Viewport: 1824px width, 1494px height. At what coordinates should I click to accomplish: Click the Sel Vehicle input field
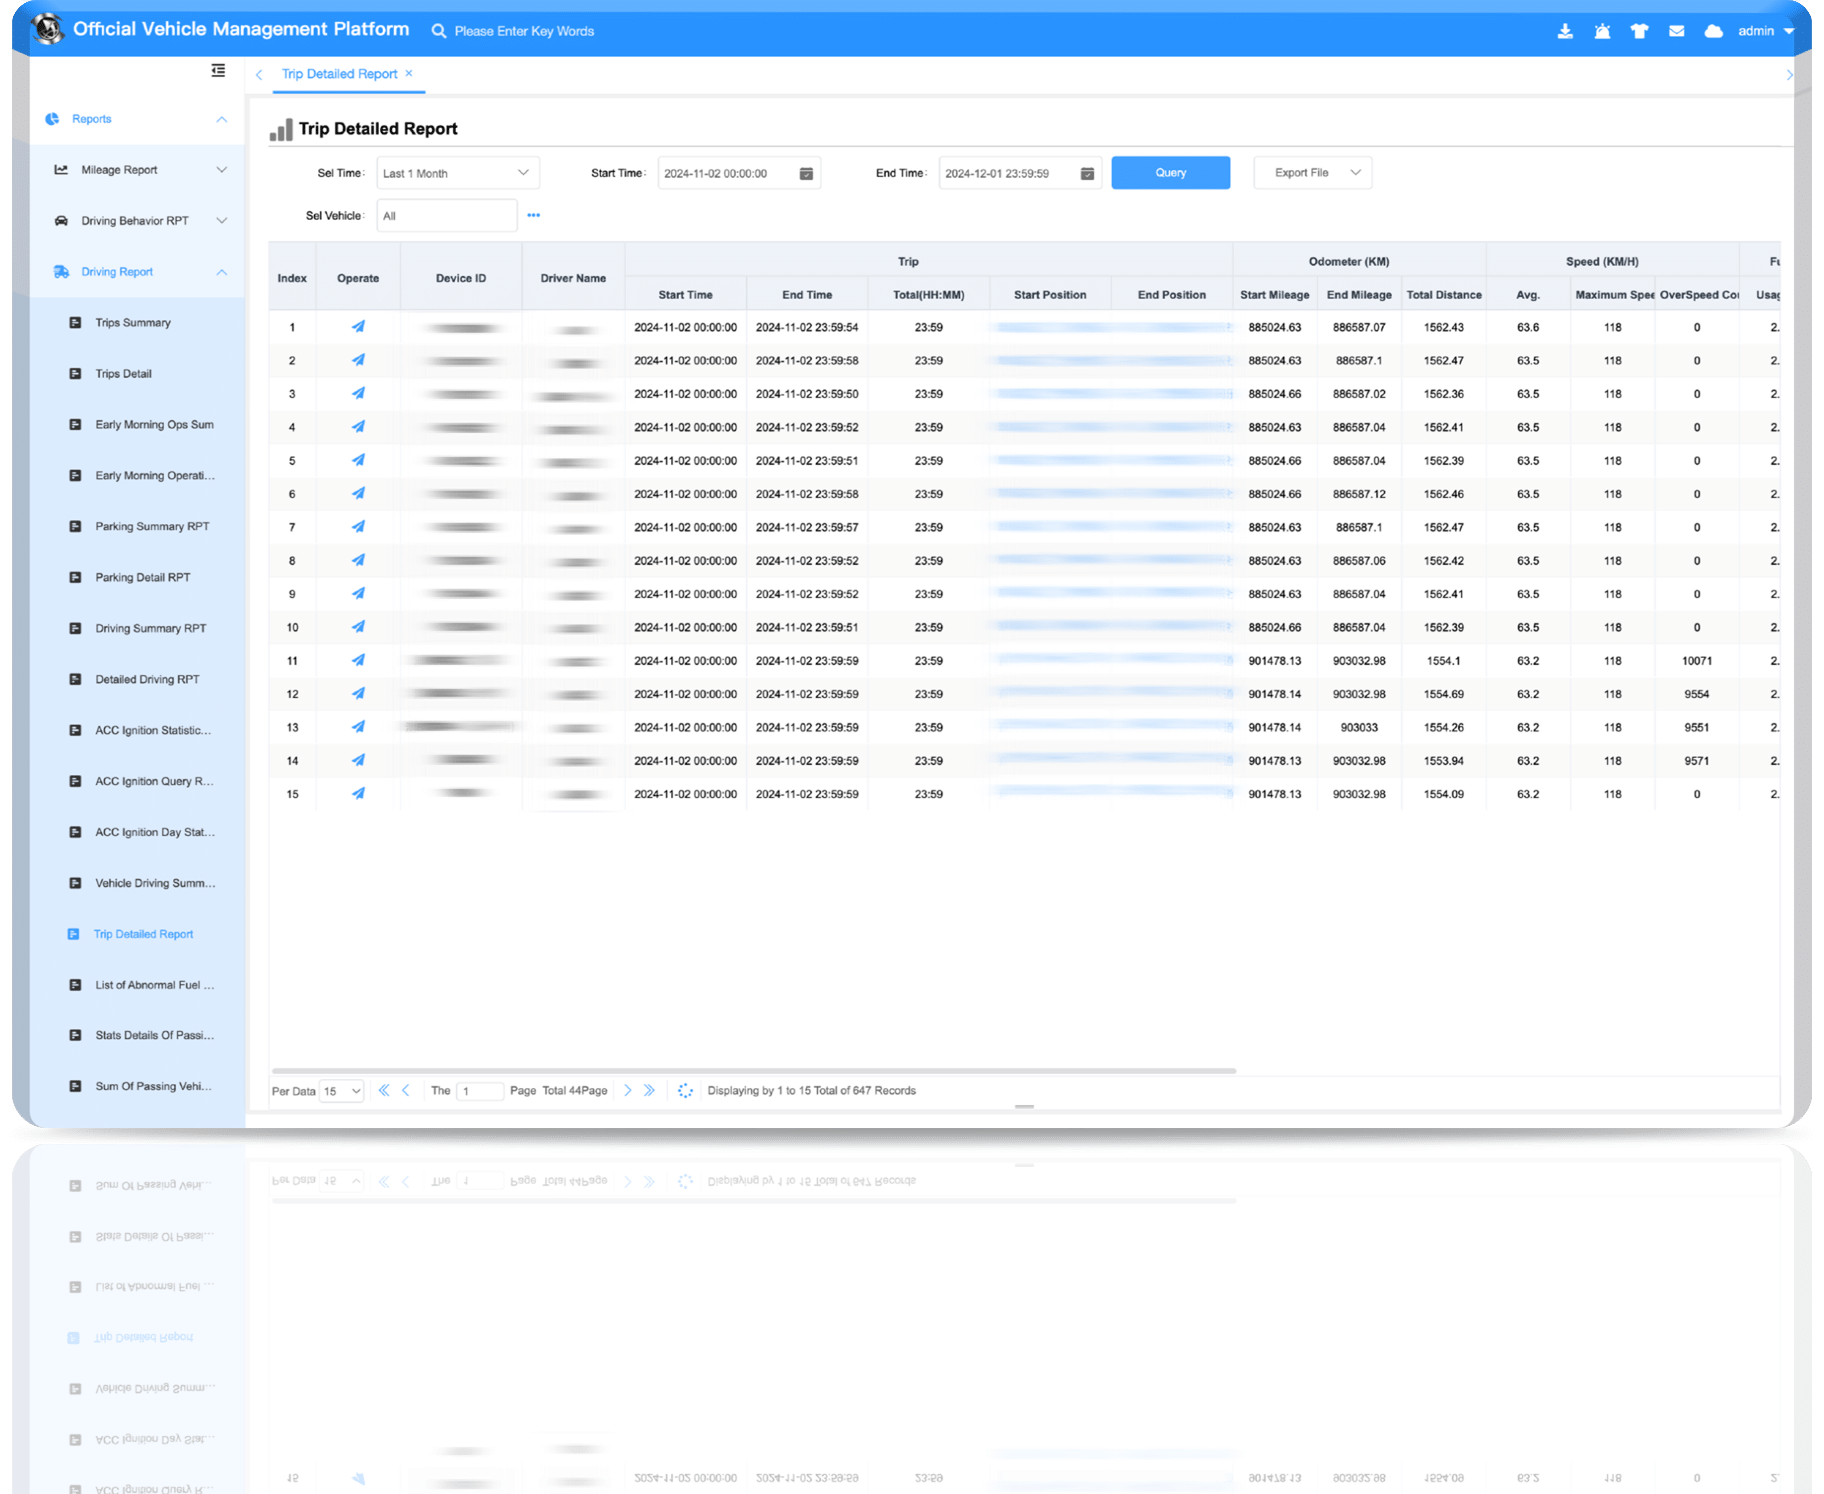coord(446,216)
